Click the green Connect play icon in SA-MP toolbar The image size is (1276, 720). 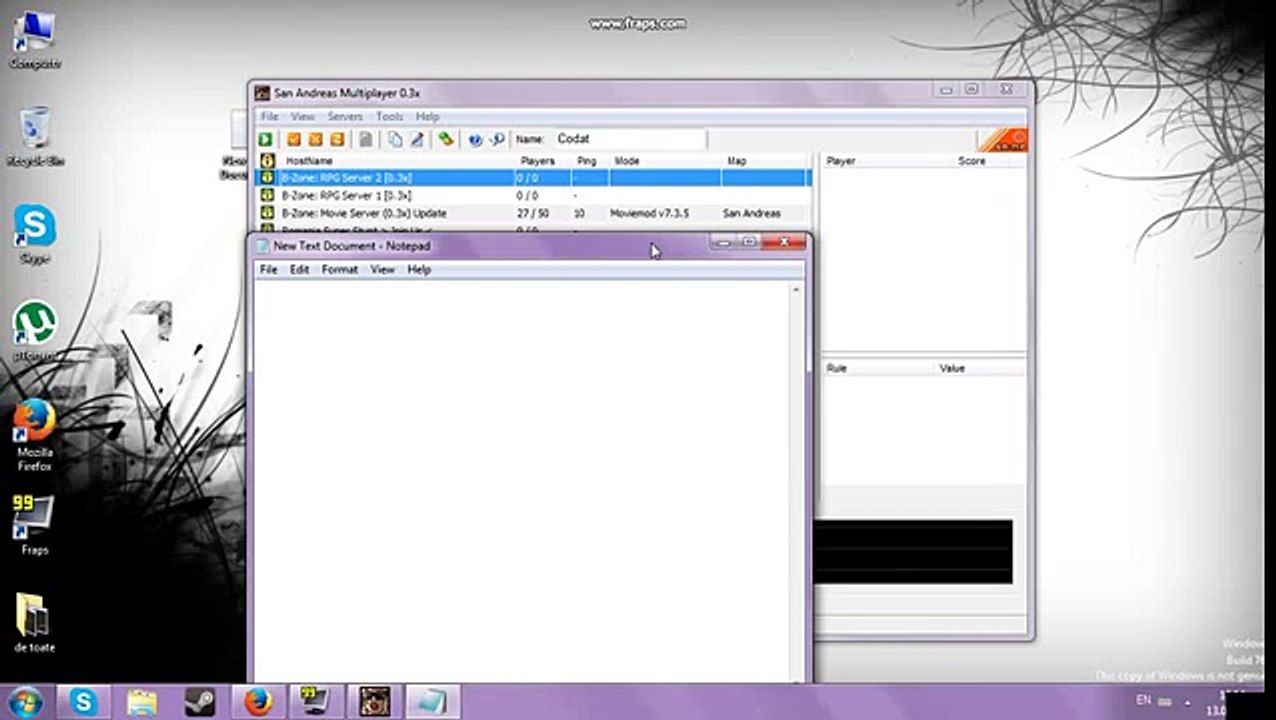pyautogui.click(x=266, y=140)
